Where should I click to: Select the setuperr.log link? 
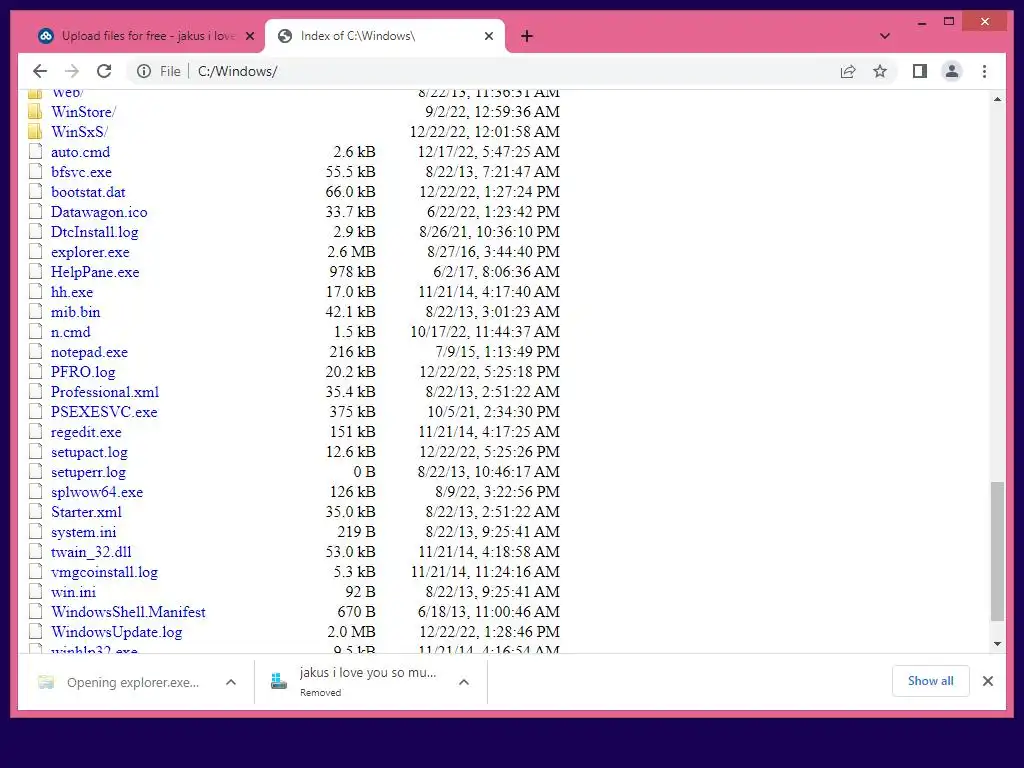point(88,472)
